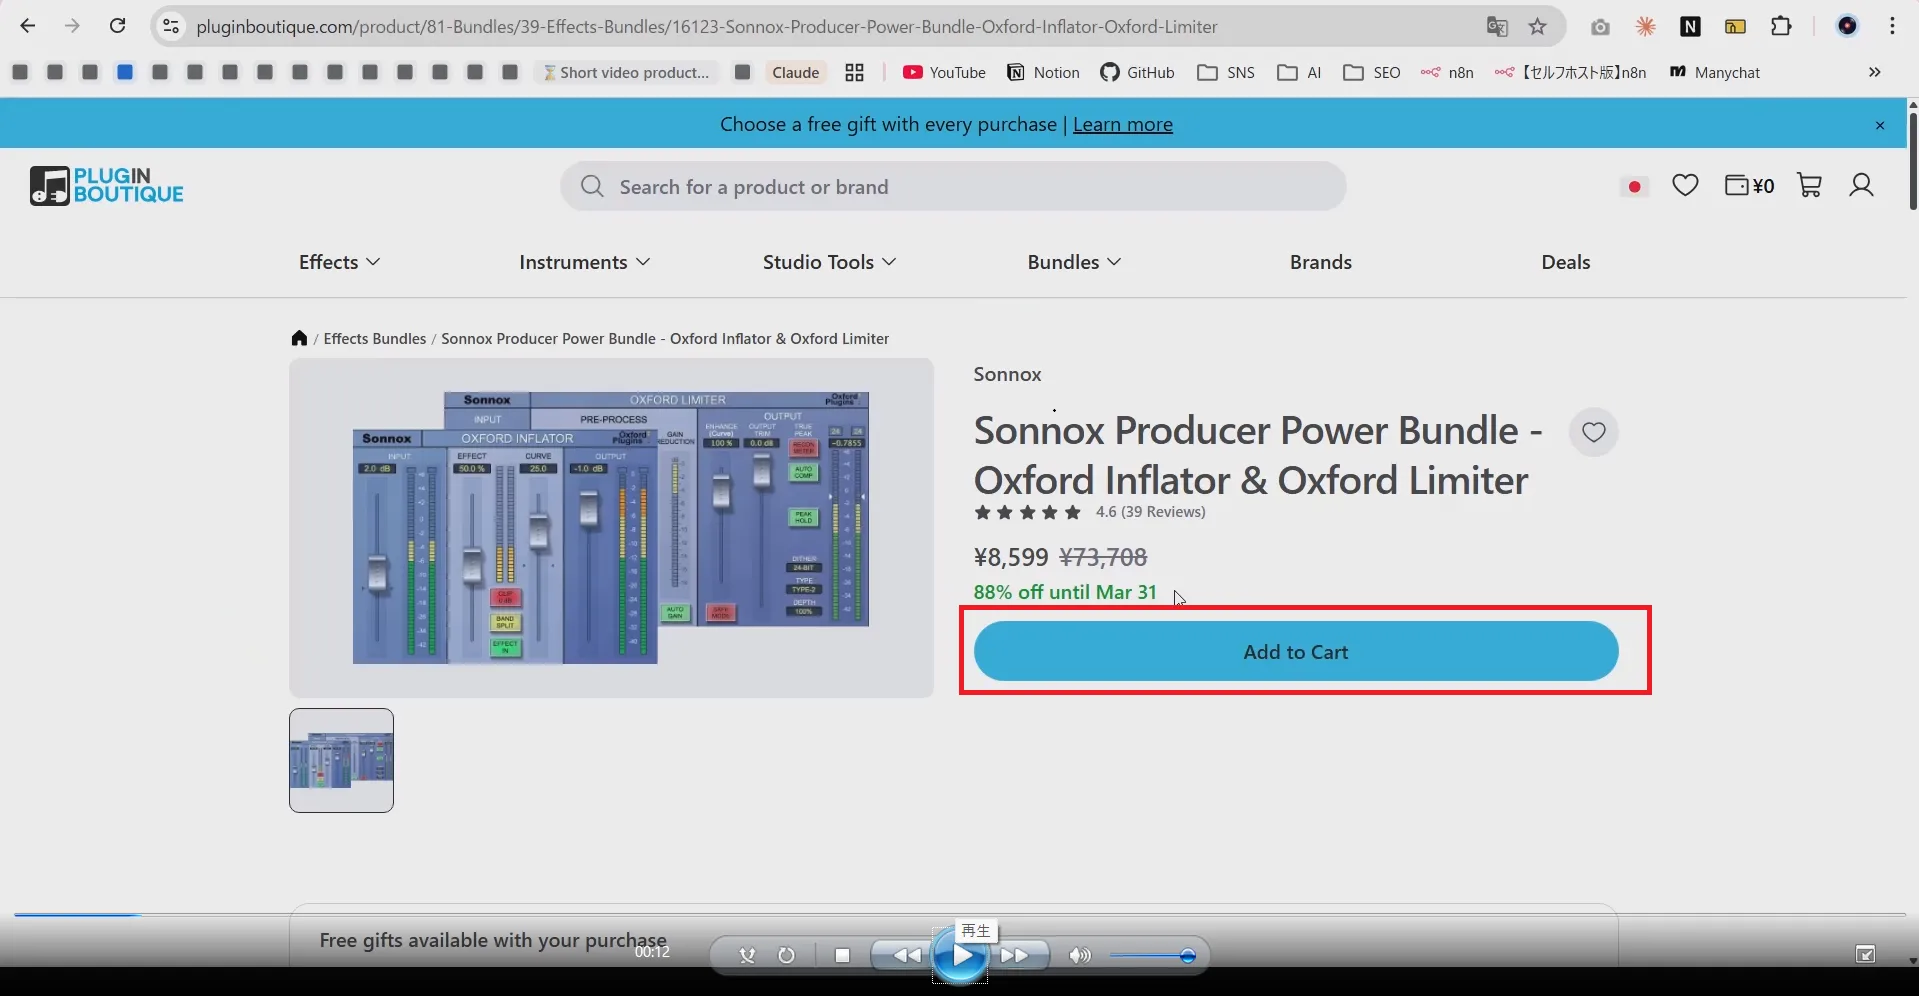Image resolution: width=1919 pixels, height=996 pixels.
Task: Mute the video via the speaker icon
Action: point(1078,955)
